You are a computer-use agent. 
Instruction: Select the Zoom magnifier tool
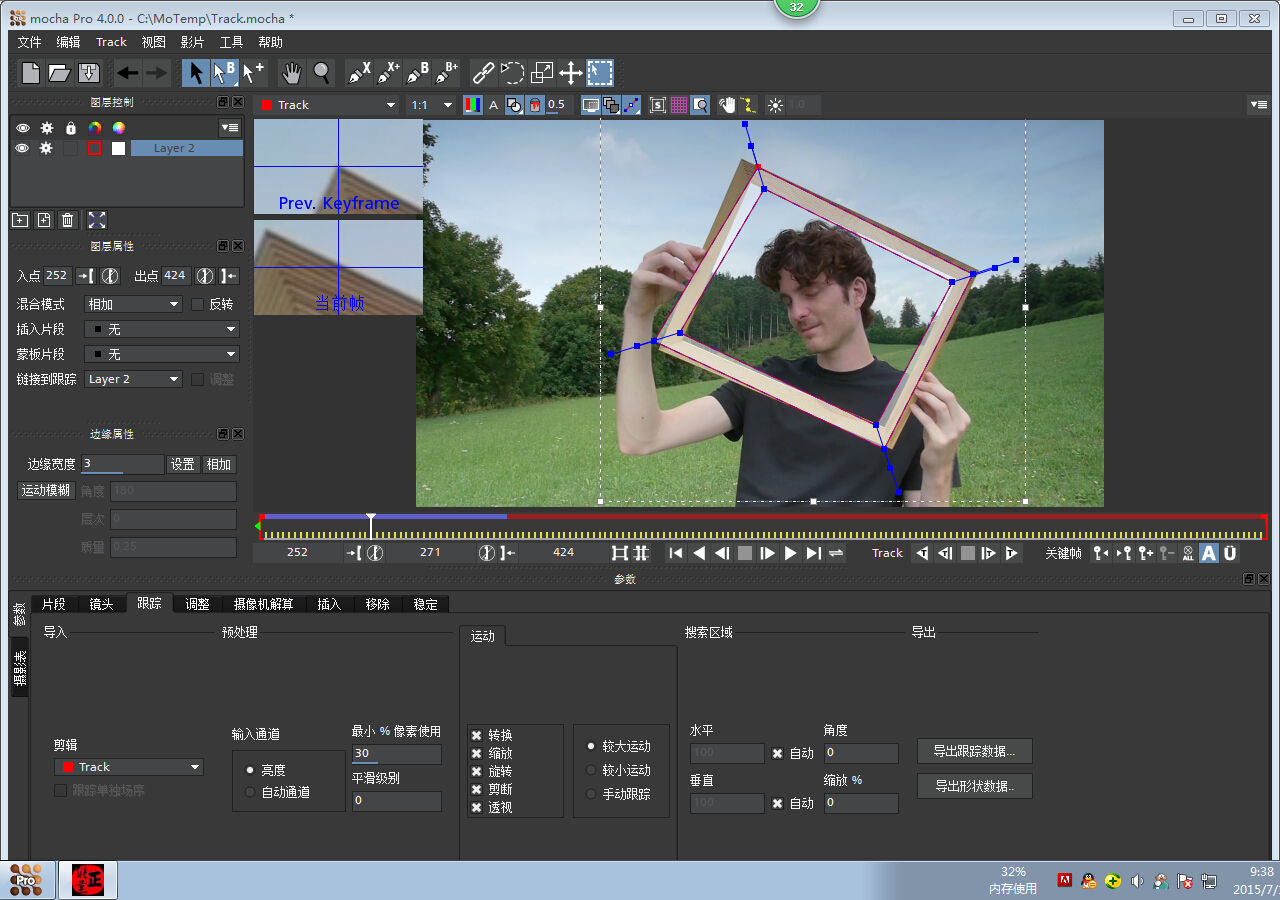point(321,73)
